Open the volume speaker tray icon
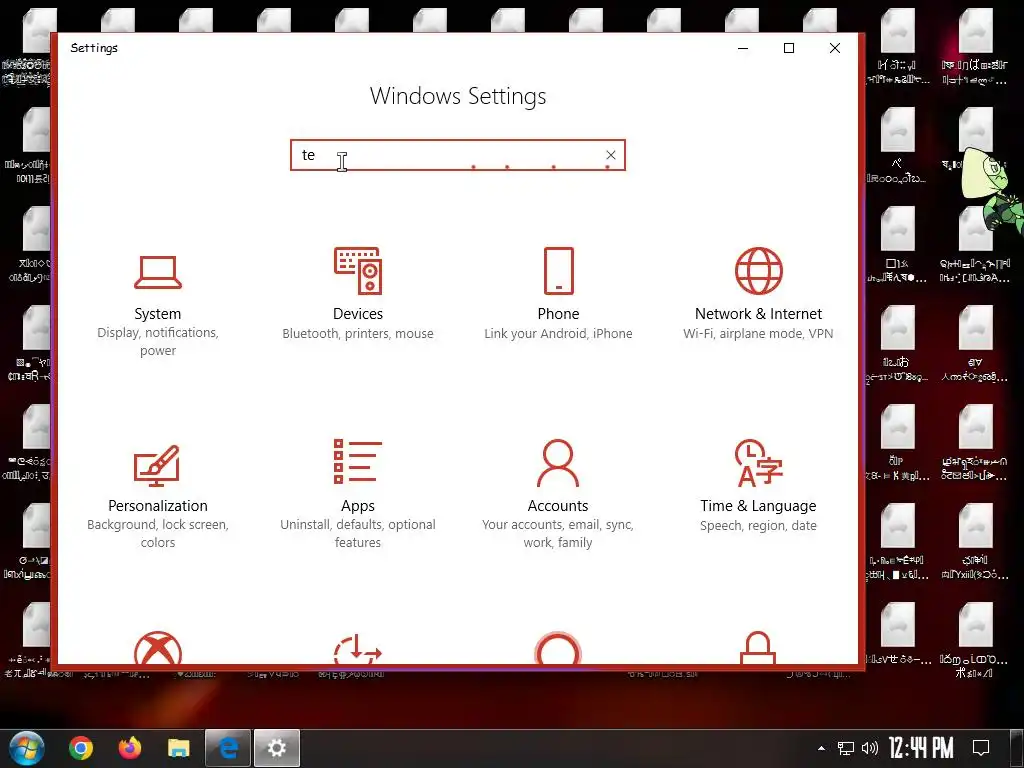 pos(870,748)
